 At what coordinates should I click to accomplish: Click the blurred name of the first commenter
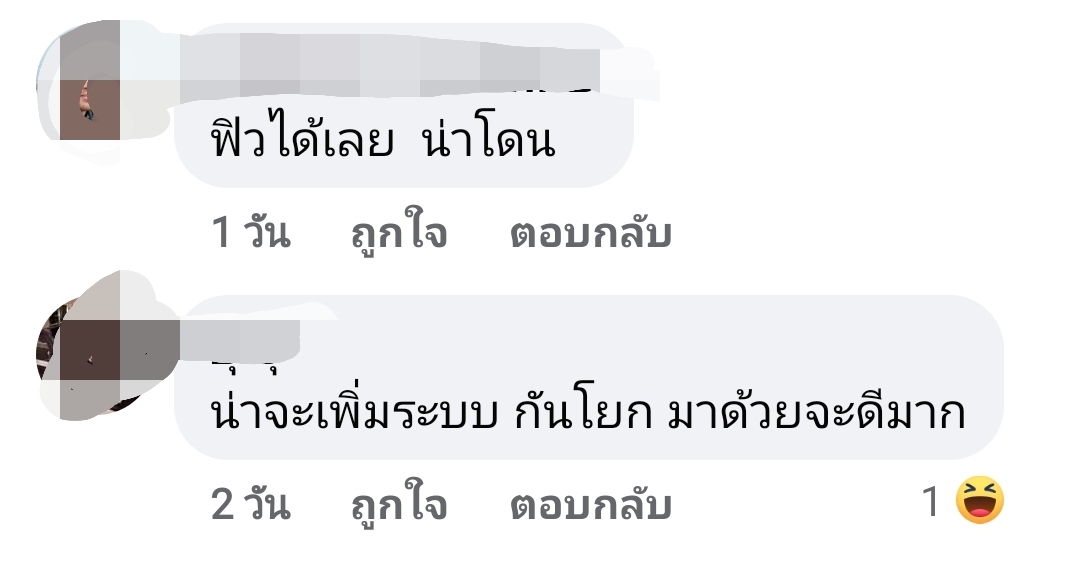click(x=389, y=67)
